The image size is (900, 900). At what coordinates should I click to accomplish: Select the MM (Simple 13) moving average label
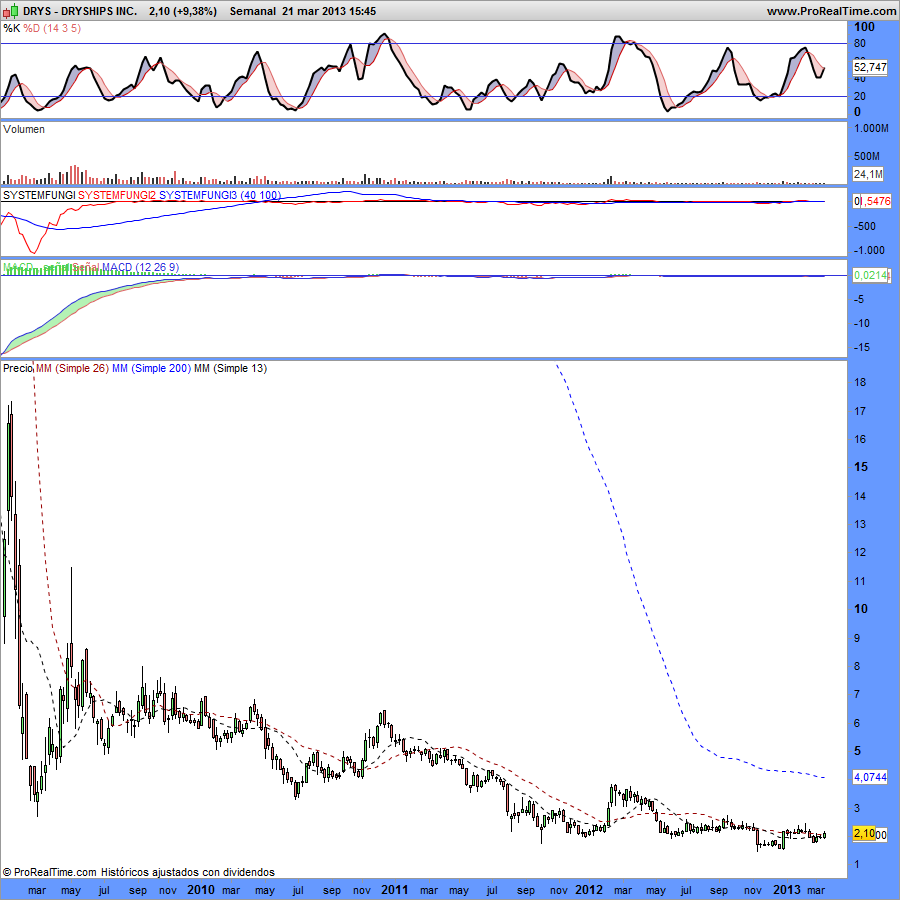click(x=231, y=368)
